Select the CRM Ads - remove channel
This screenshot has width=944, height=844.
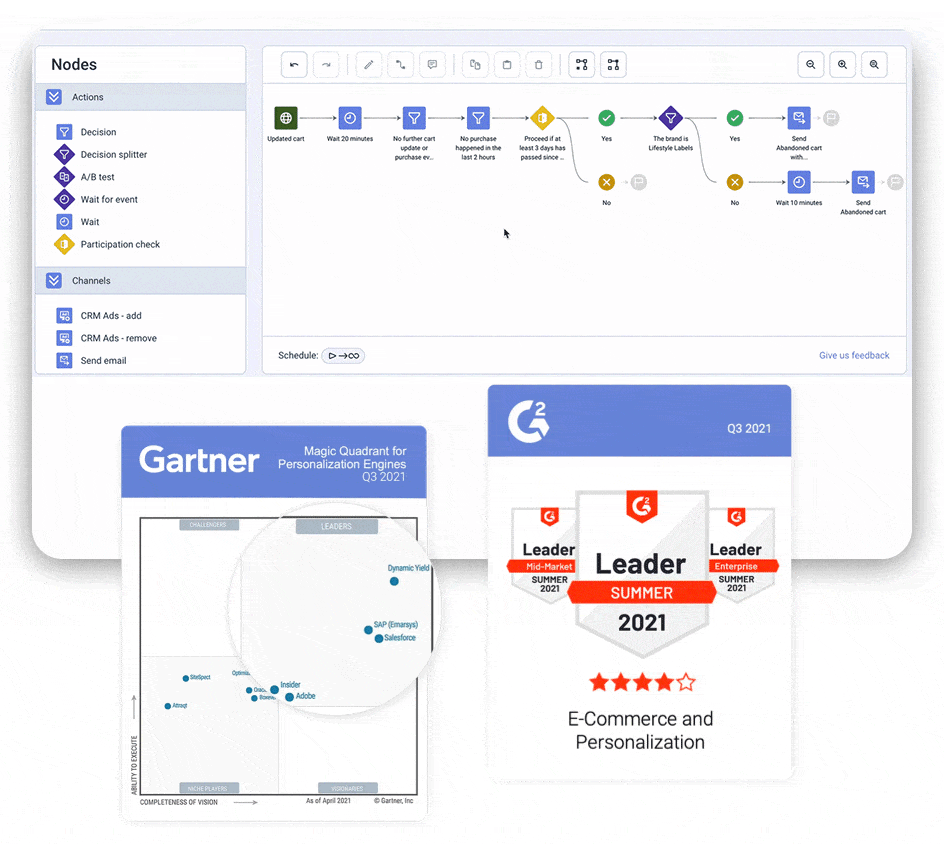point(107,338)
